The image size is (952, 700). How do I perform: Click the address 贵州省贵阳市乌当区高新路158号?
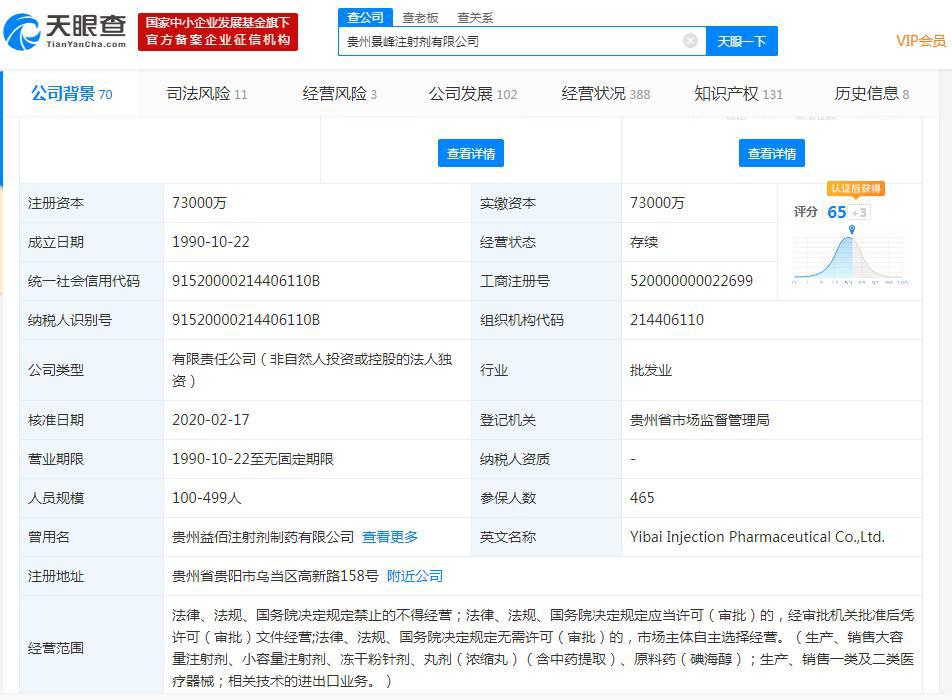275,576
